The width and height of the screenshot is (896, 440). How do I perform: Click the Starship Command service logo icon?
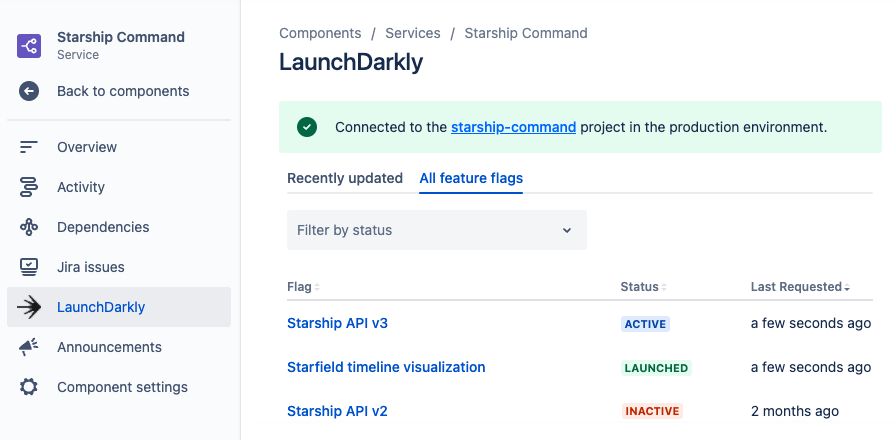[29, 45]
